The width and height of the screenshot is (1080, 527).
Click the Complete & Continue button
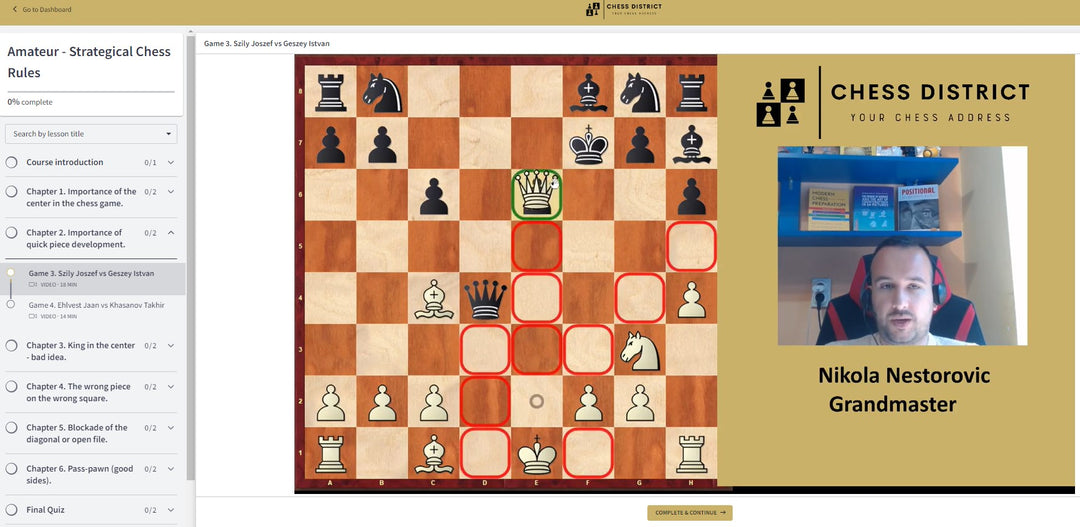(689, 513)
